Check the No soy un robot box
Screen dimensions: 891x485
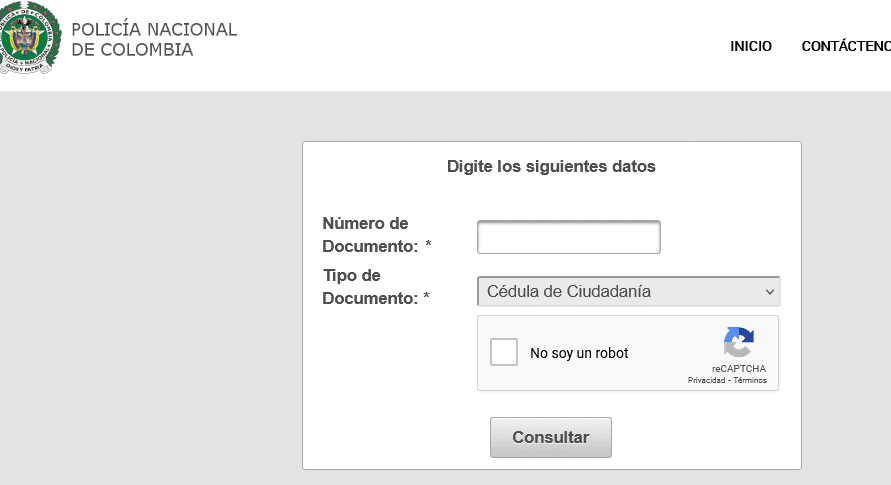point(504,352)
